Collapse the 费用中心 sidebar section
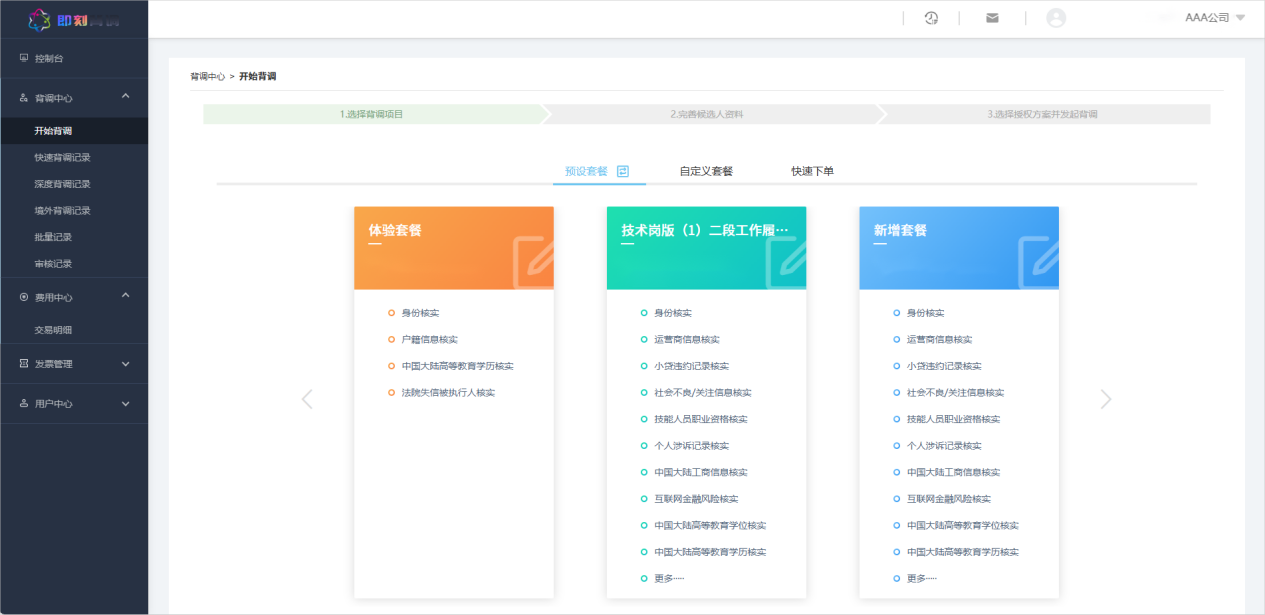The width and height of the screenshot is (1265, 615). pos(125,296)
